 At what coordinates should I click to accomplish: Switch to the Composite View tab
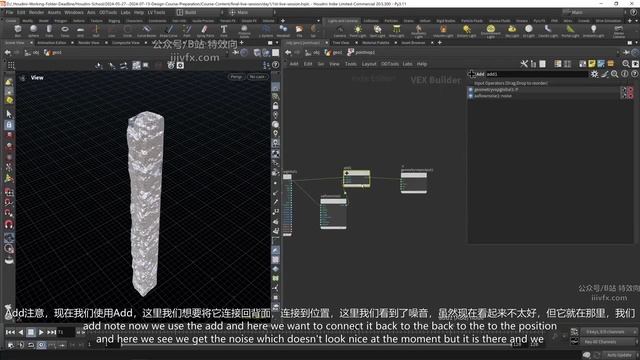126,42
